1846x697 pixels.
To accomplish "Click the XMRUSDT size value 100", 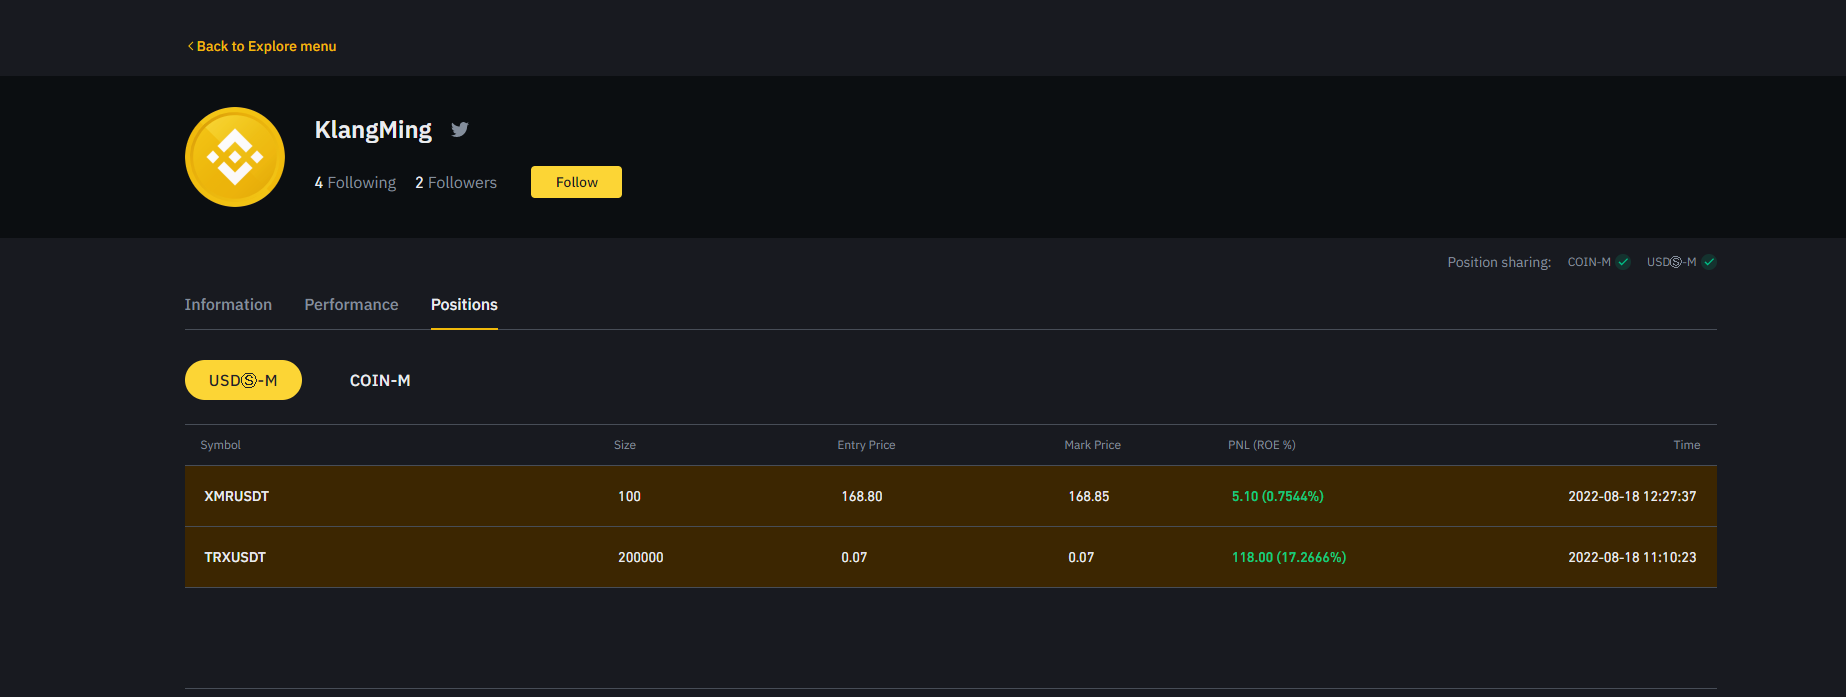I will (x=629, y=496).
